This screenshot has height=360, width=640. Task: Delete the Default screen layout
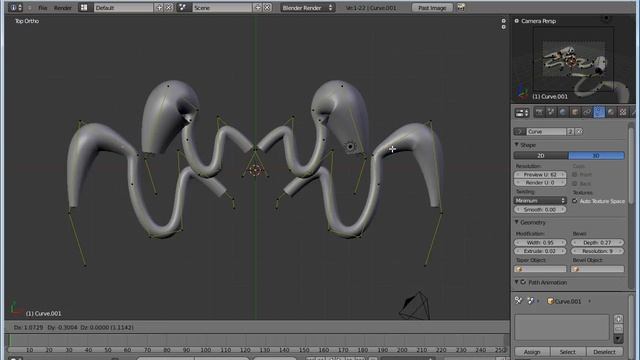pyautogui.click(x=169, y=8)
